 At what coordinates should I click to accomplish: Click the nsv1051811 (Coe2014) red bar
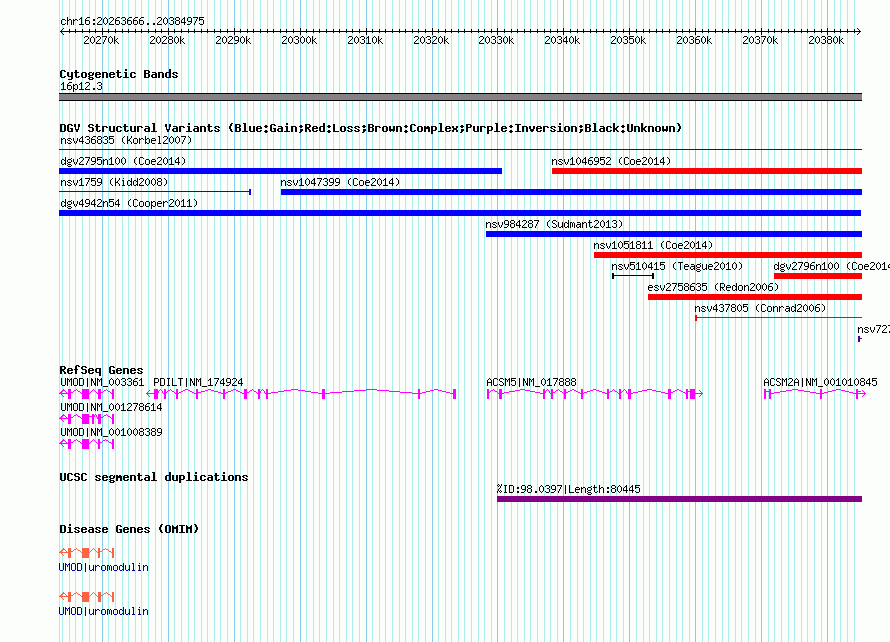(x=728, y=255)
